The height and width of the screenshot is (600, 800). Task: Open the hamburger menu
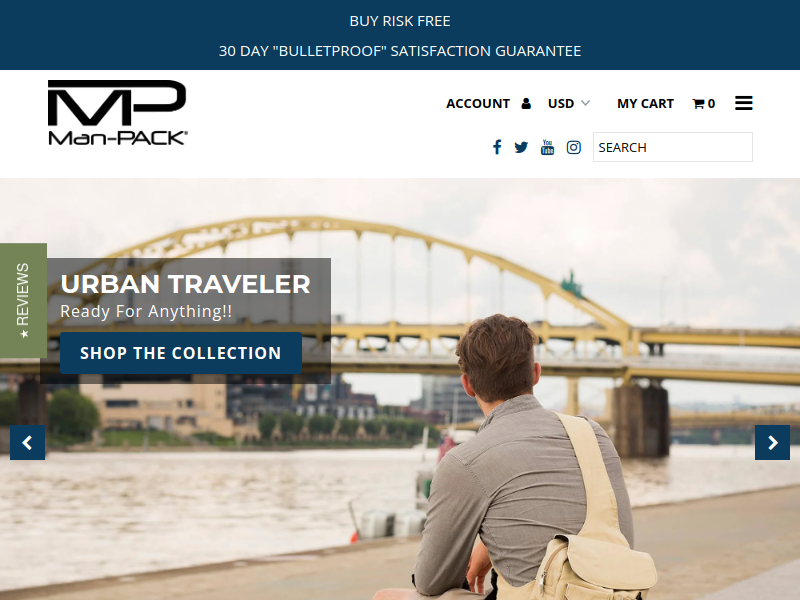pos(743,103)
